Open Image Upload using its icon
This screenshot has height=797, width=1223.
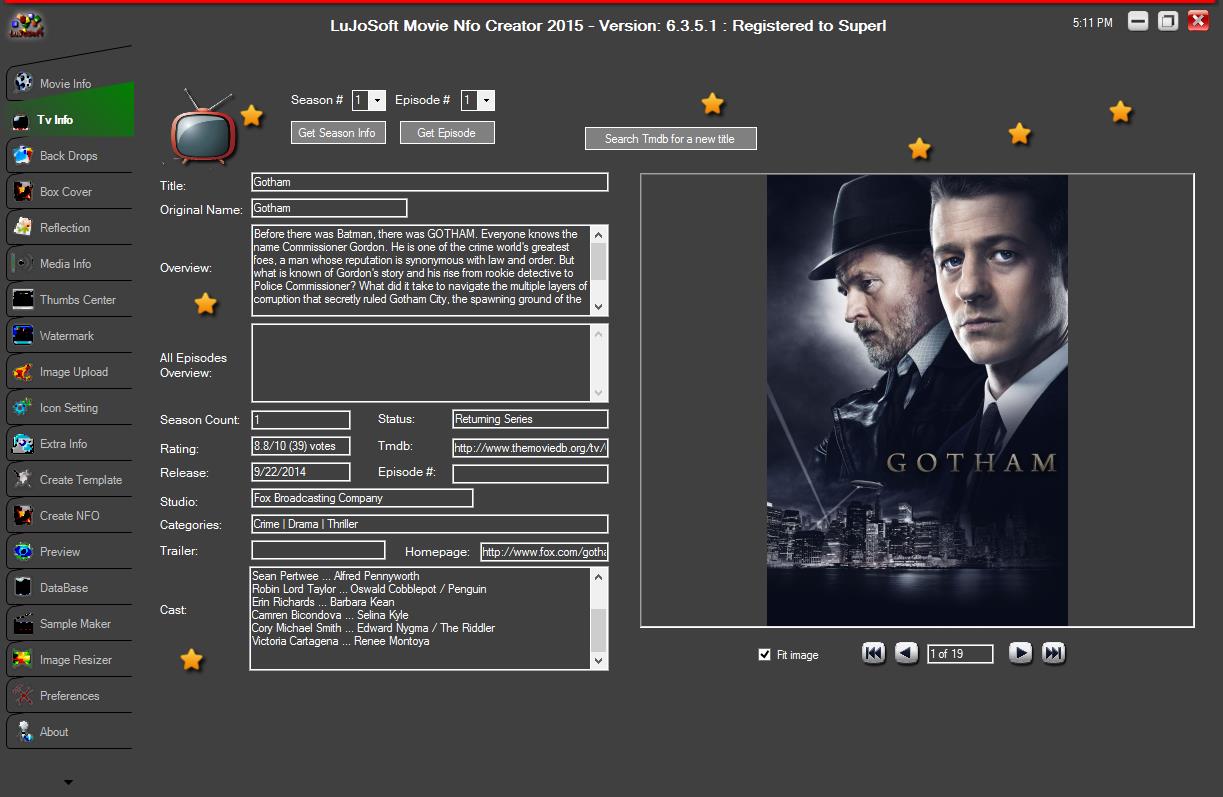coord(22,371)
